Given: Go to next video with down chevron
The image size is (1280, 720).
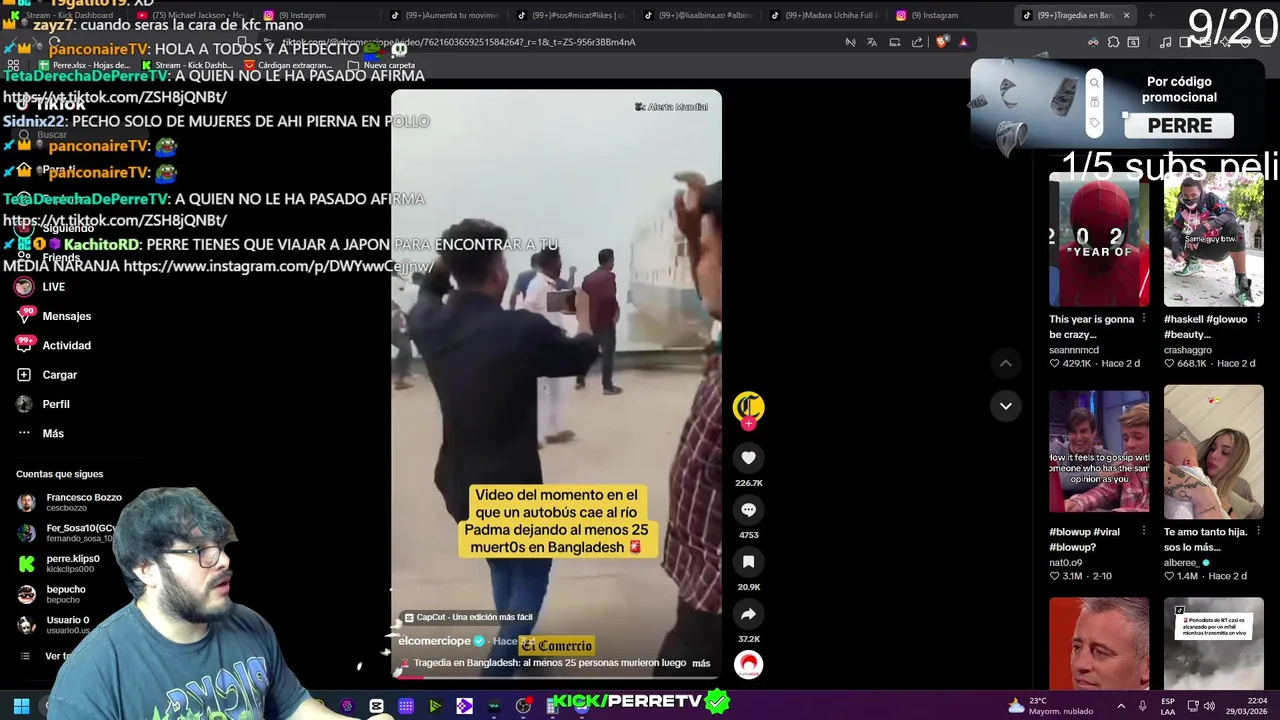Looking at the screenshot, I should click(1005, 405).
